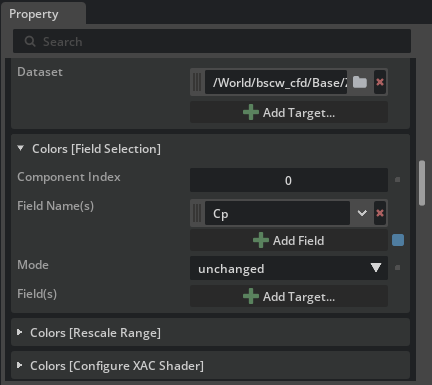This screenshot has height=385, width=432.
Task: Click the Cp field name box
Action: pos(277,213)
